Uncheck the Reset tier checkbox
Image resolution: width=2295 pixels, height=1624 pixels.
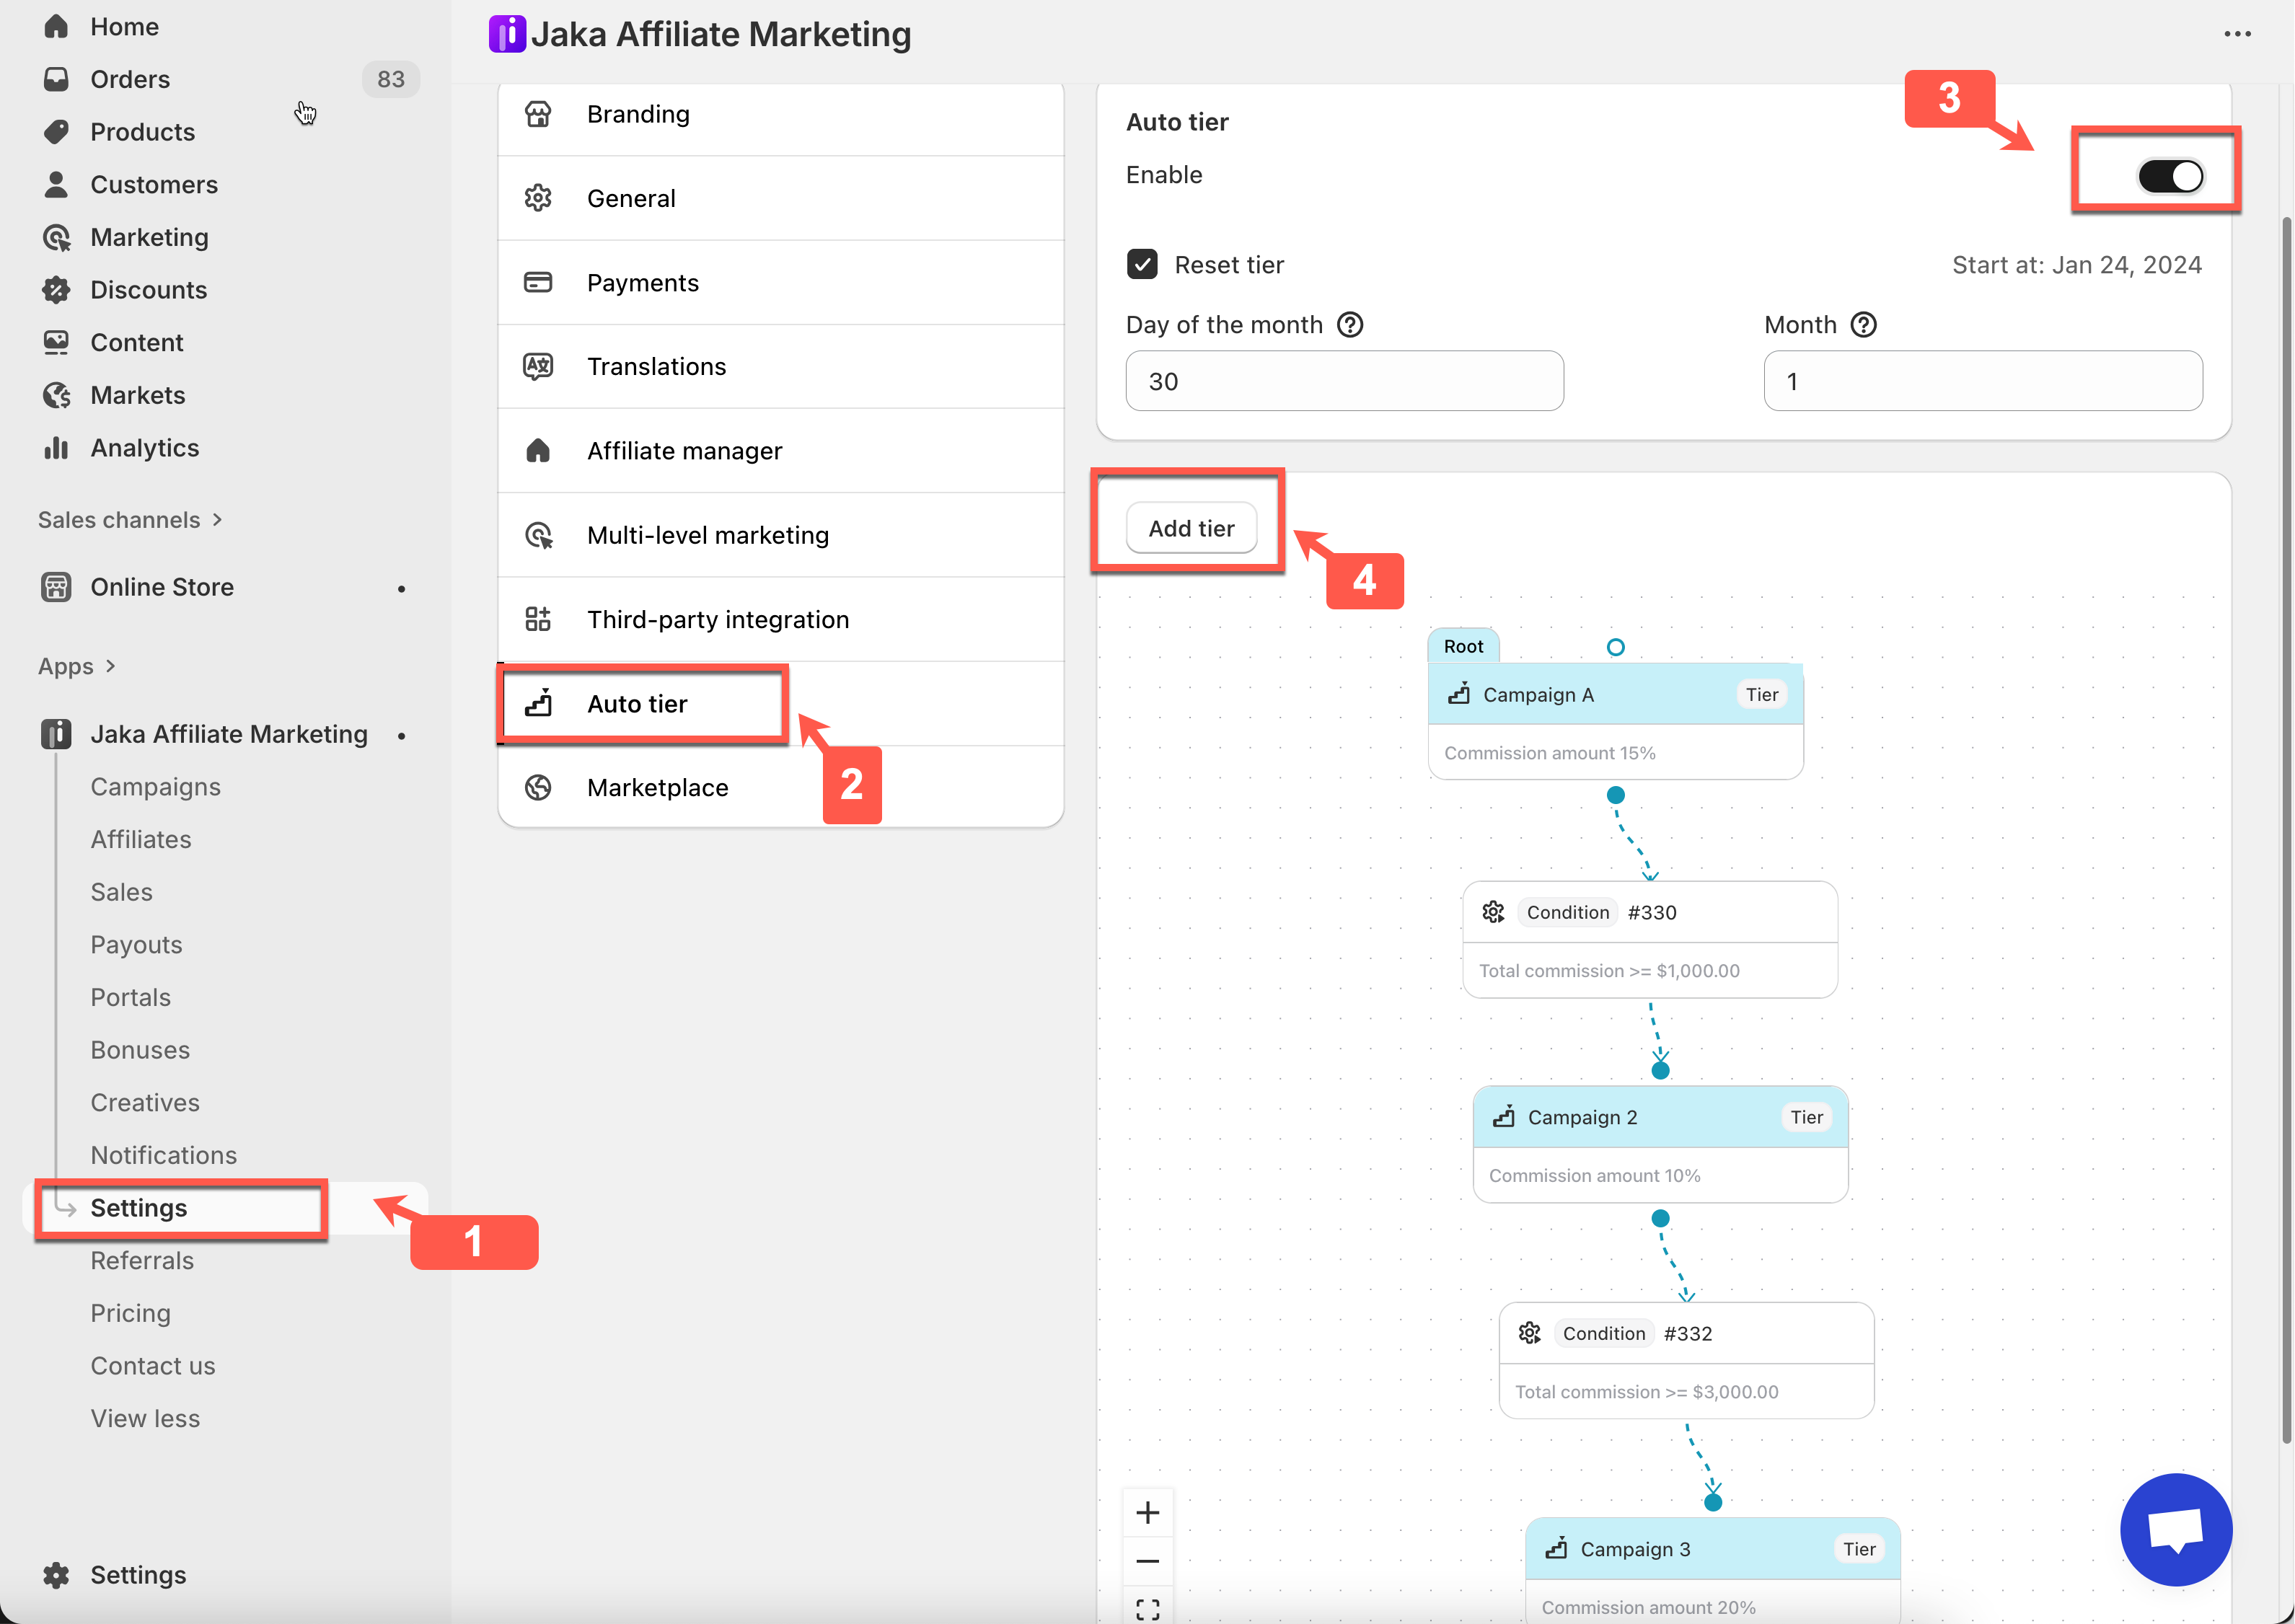[1142, 264]
